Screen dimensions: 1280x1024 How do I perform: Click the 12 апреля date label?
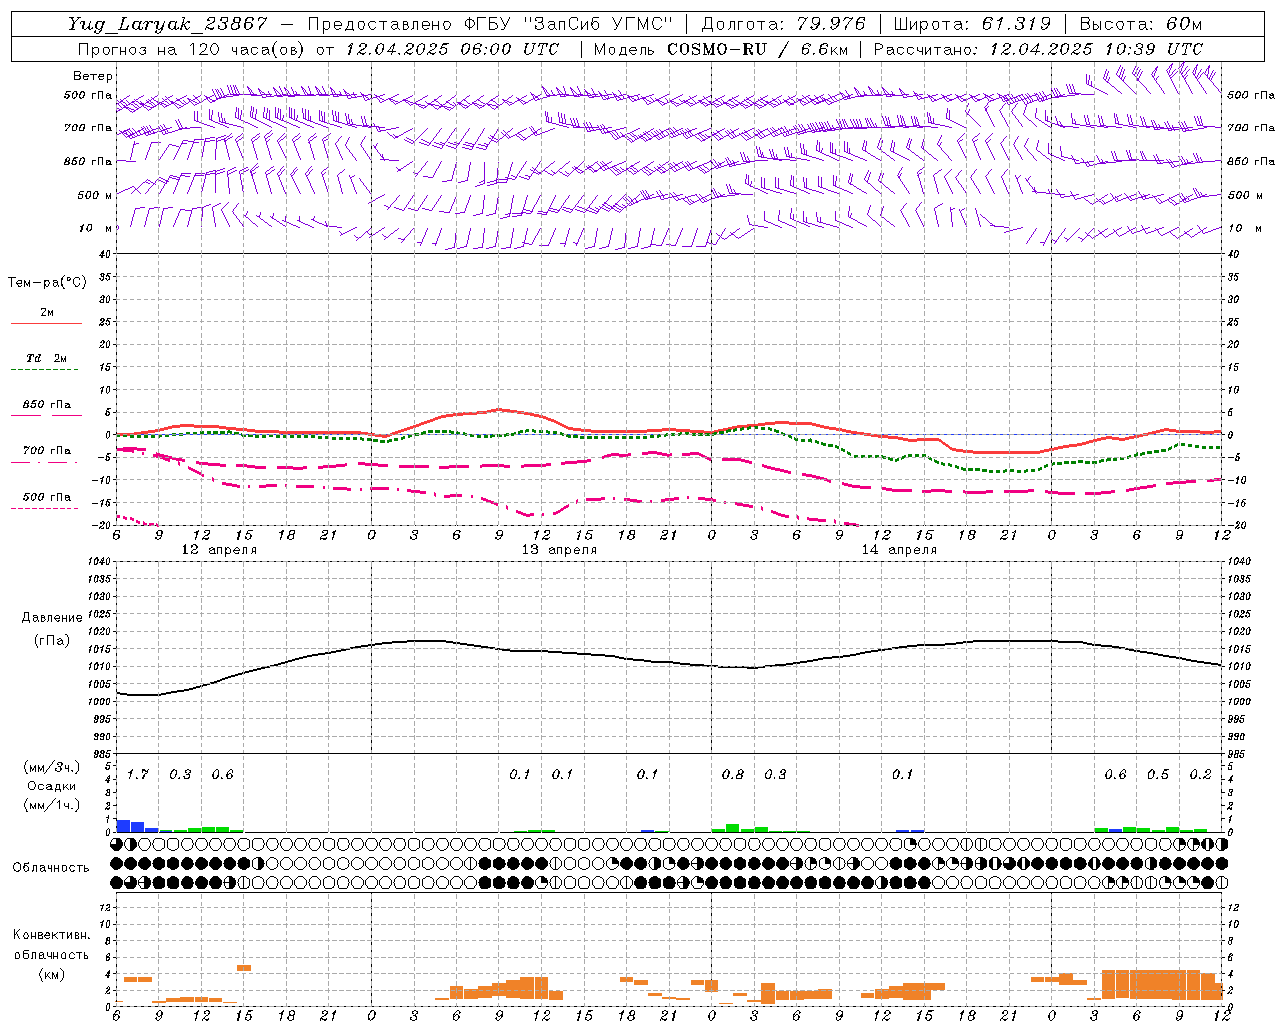[219, 550]
